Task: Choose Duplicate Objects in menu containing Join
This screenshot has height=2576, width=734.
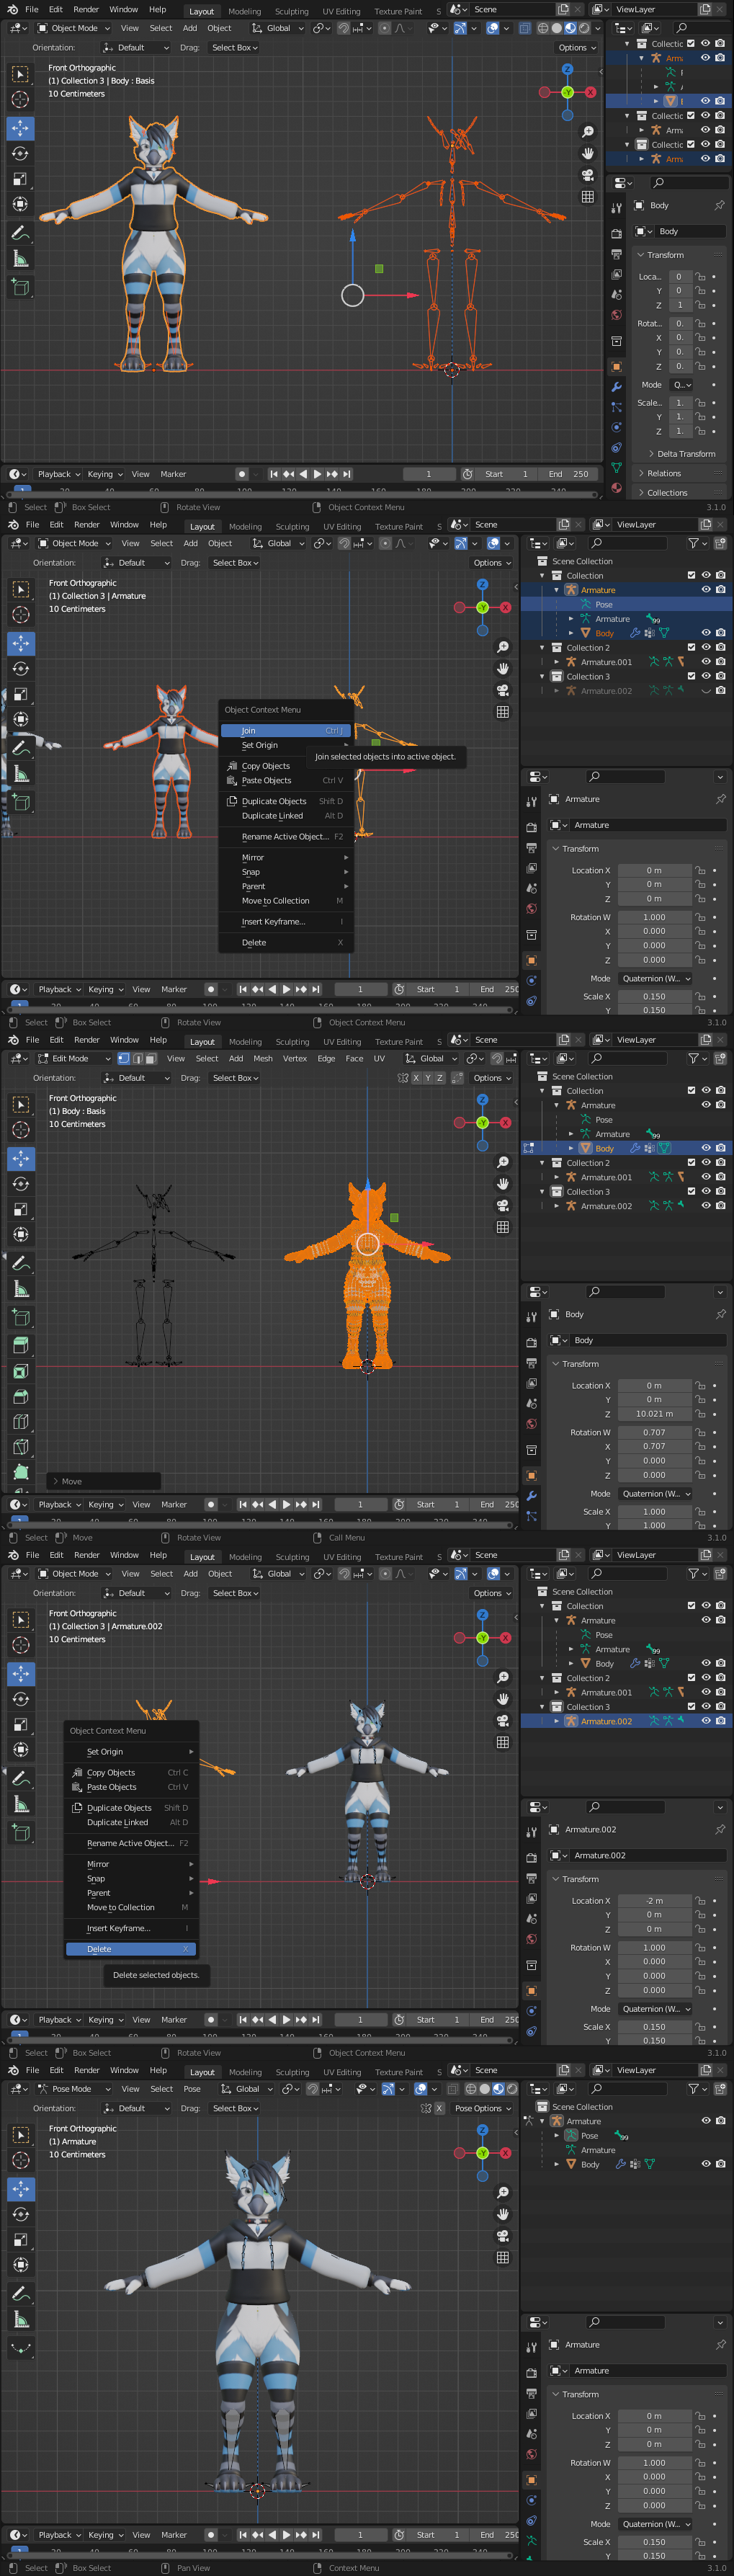Action: [285, 801]
